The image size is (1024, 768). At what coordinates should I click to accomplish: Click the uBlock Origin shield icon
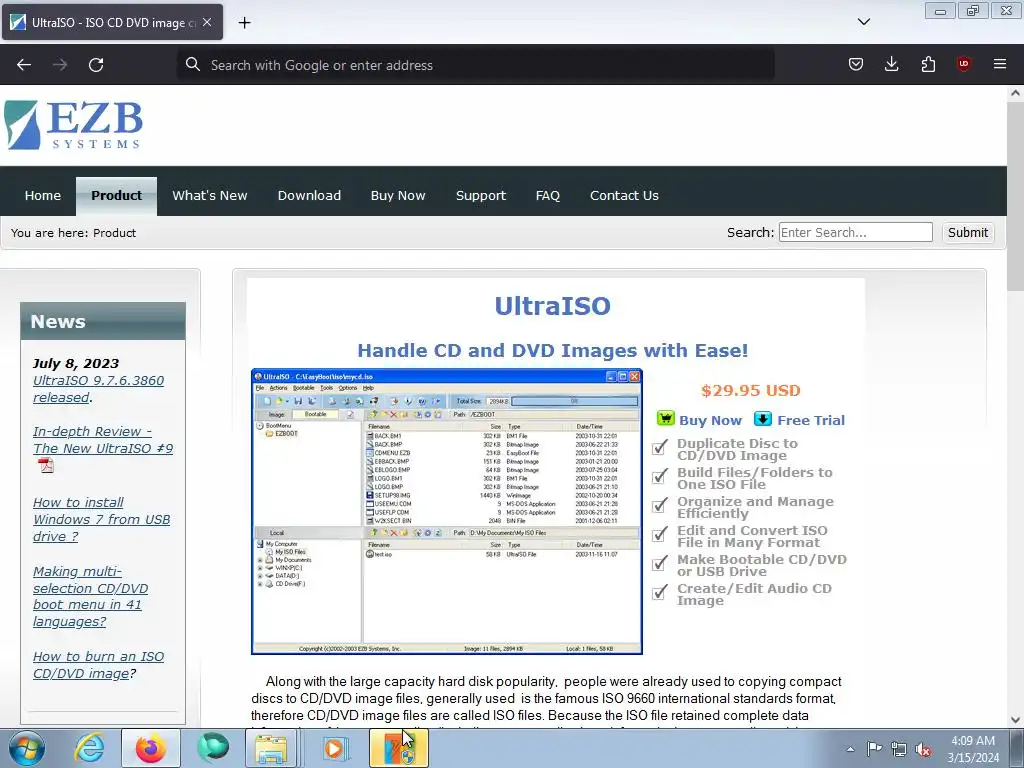coord(963,64)
